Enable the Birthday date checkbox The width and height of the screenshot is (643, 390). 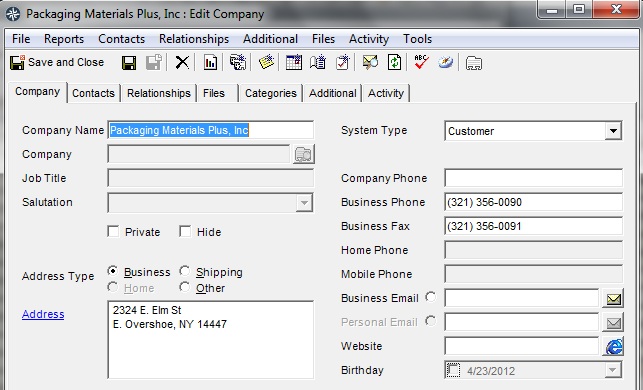click(454, 370)
